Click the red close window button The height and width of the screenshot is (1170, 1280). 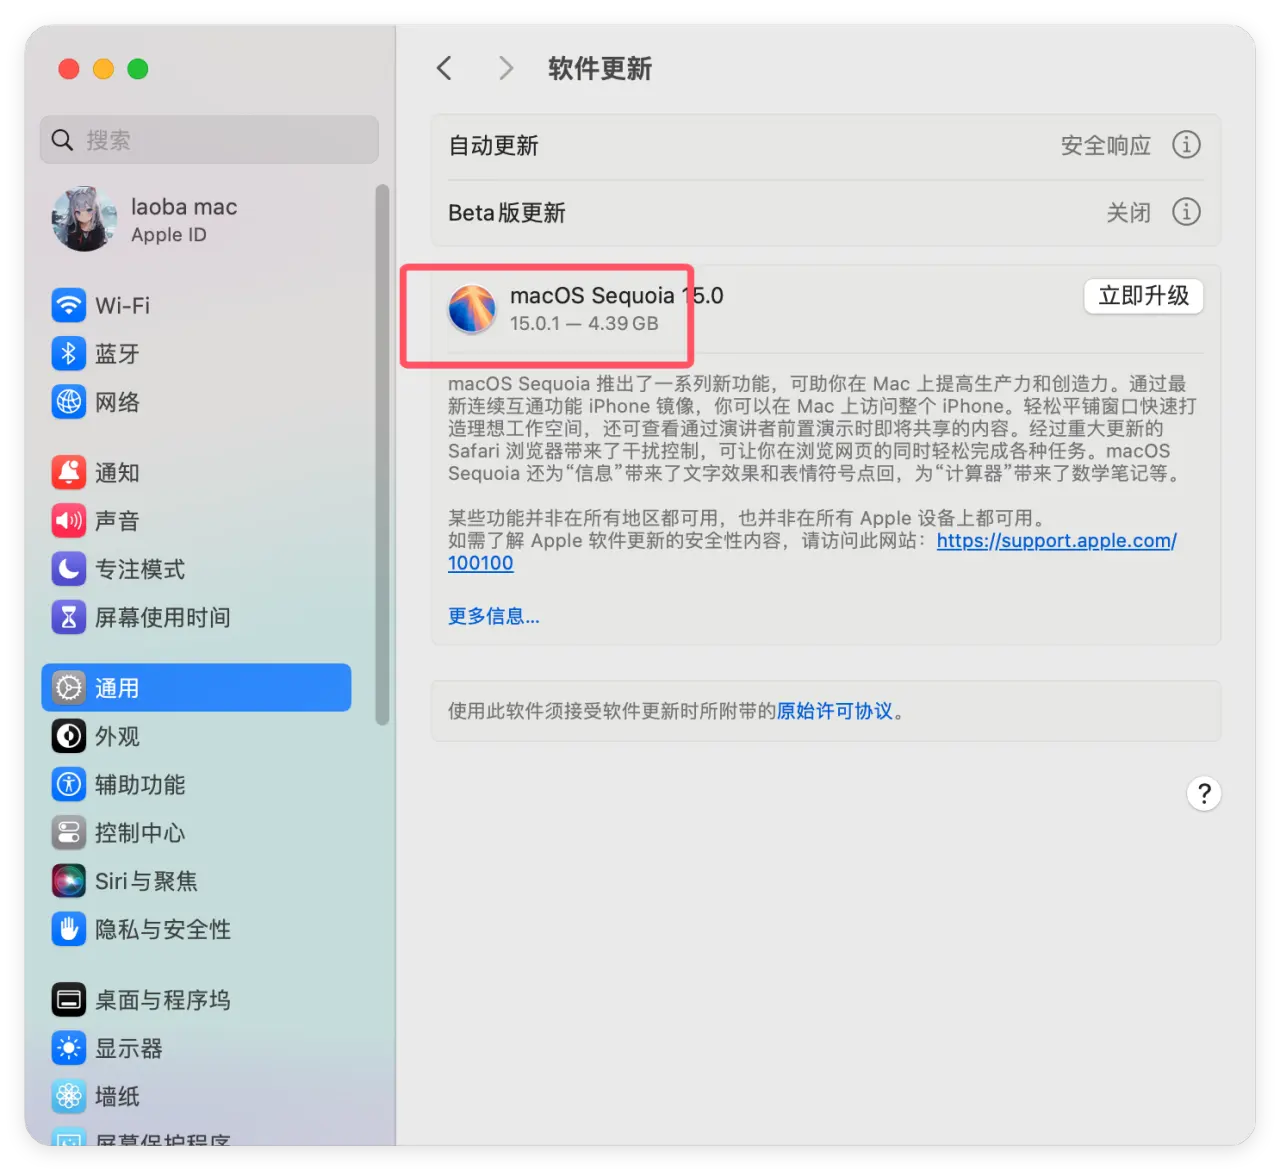click(x=69, y=69)
